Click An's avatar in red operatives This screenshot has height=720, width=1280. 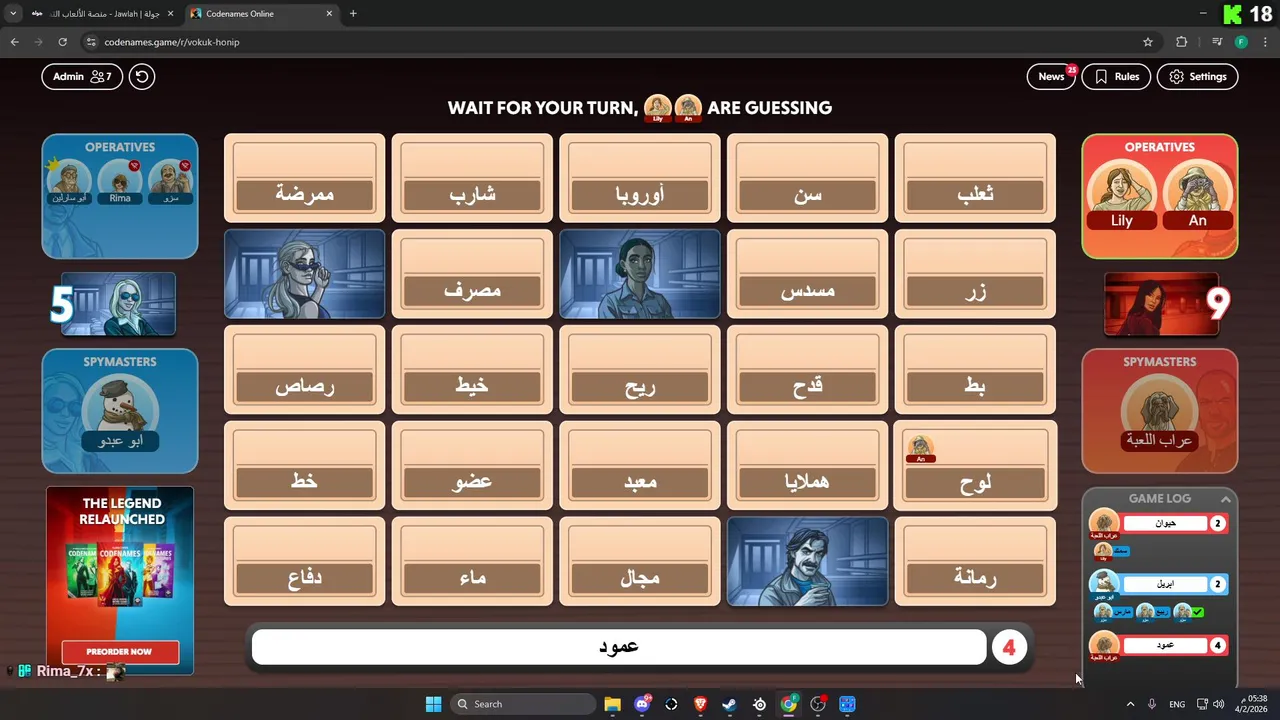coord(1197,192)
